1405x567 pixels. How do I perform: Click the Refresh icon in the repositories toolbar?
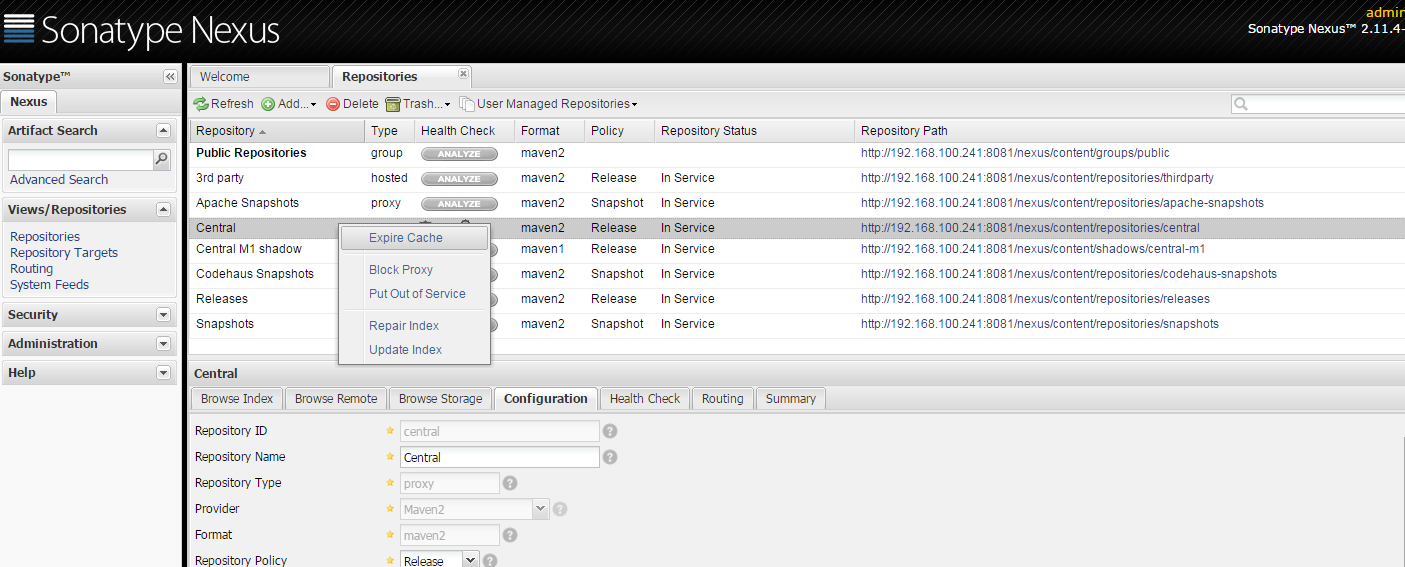click(x=201, y=104)
